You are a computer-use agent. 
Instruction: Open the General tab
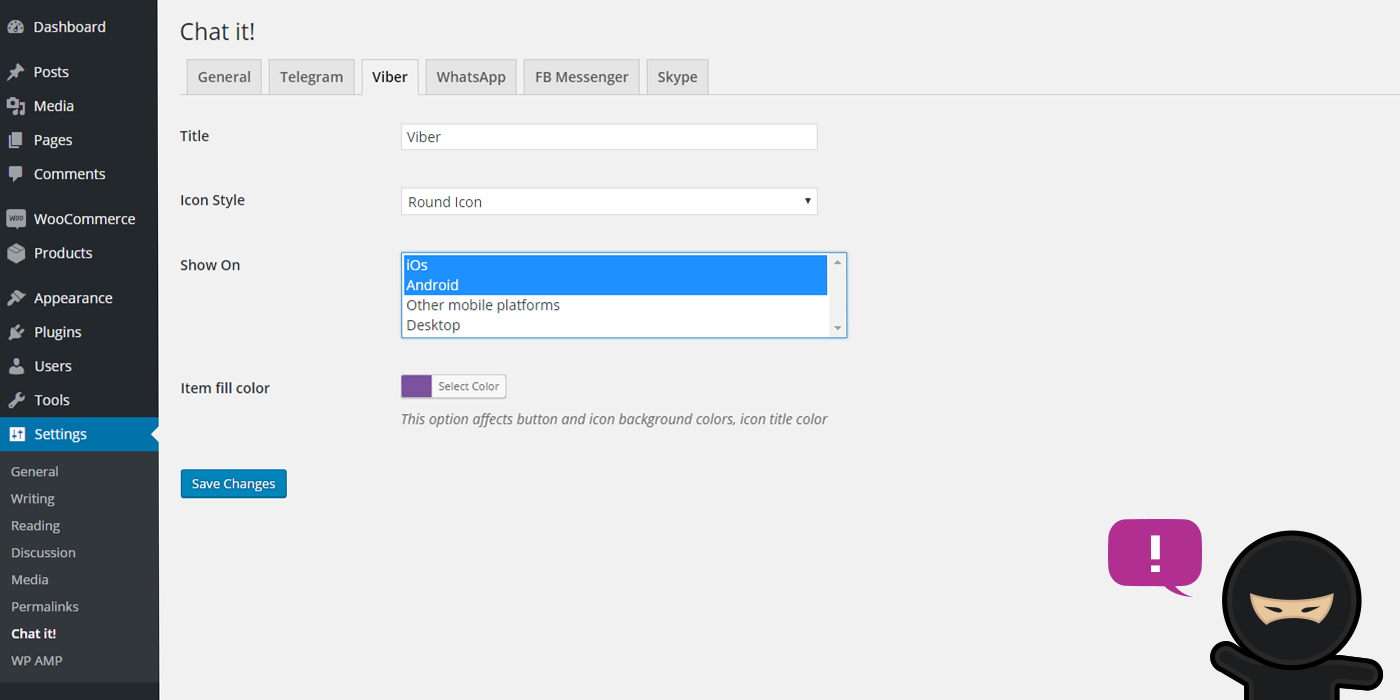(x=224, y=77)
